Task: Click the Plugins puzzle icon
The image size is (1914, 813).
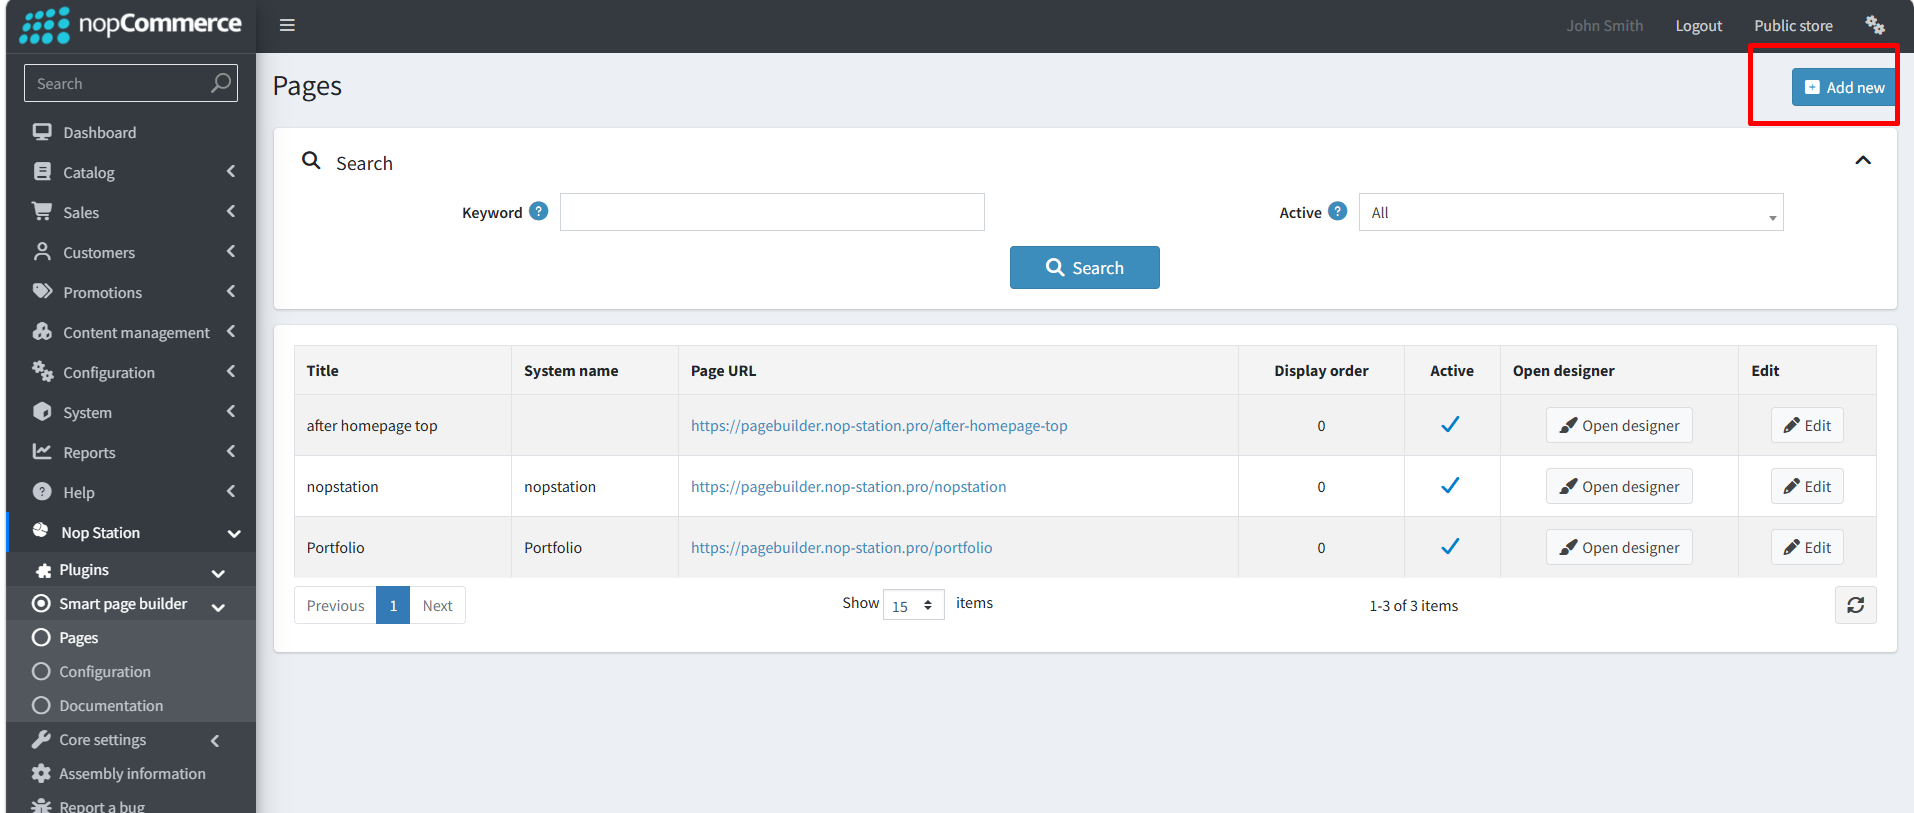Action: pyautogui.click(x=43, y=570)
